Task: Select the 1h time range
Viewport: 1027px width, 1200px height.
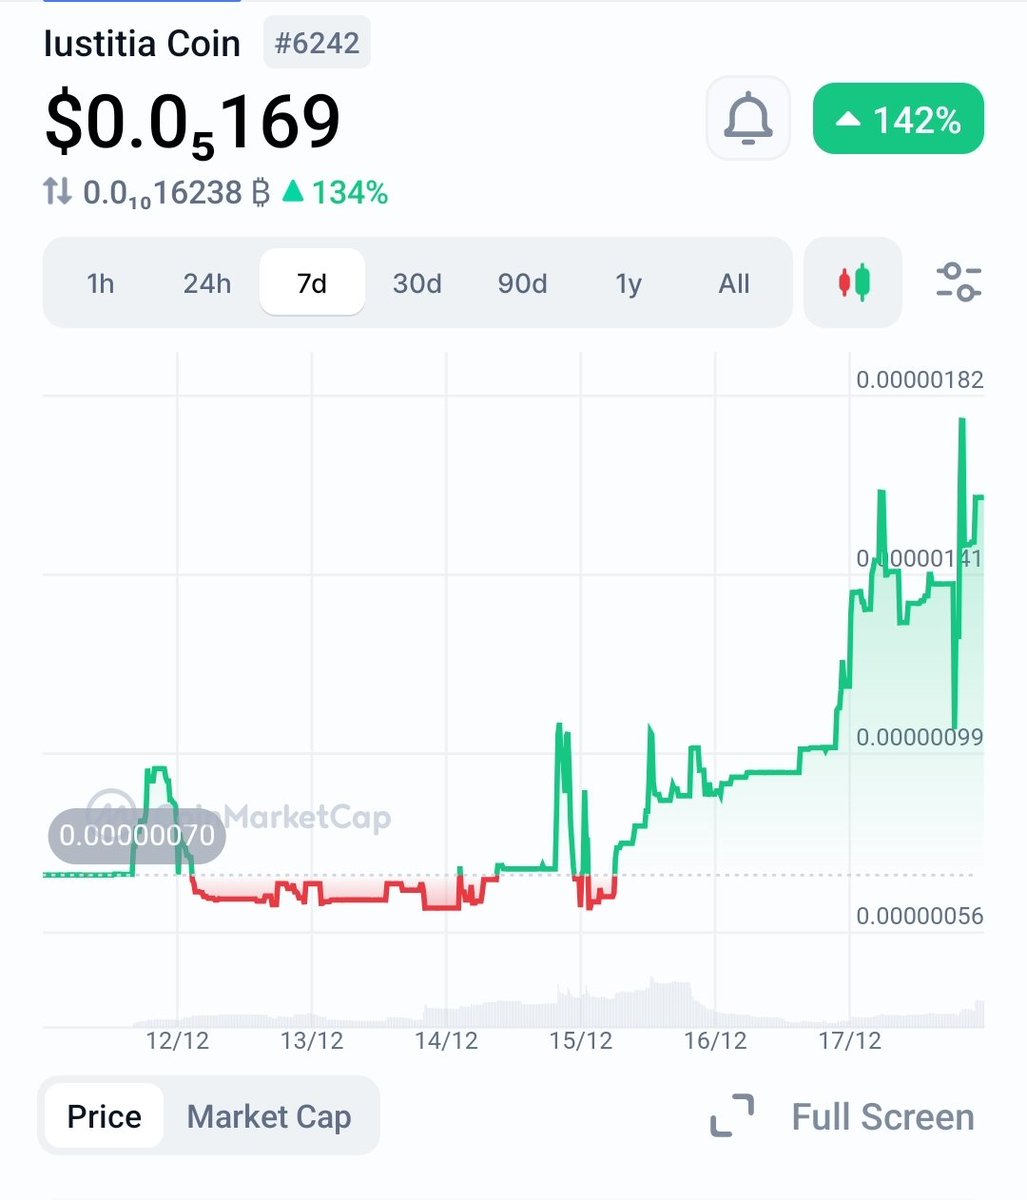Action: [100, 283]
